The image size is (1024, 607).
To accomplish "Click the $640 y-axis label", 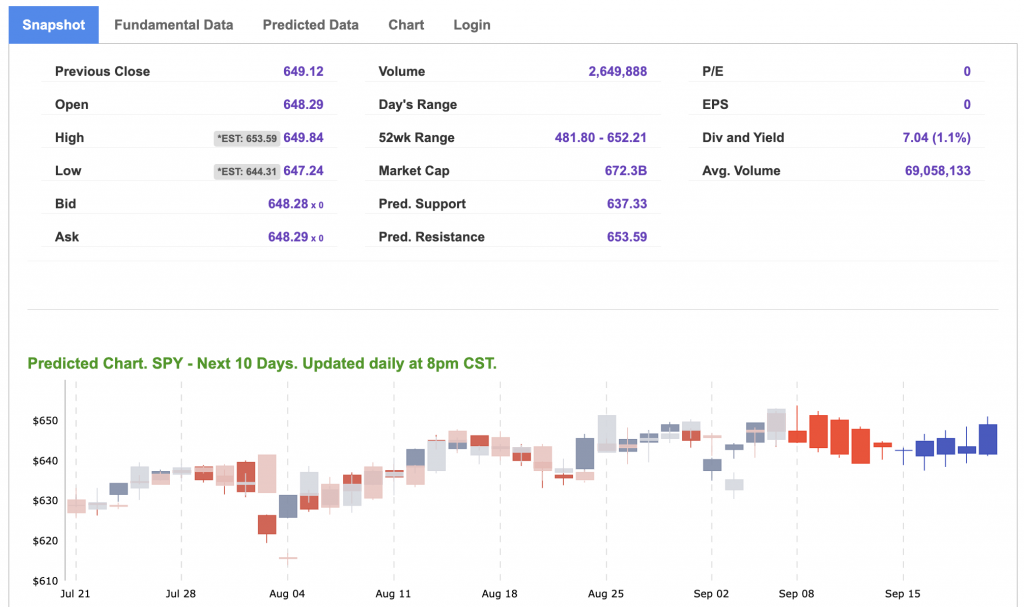I will click(45, 461).
